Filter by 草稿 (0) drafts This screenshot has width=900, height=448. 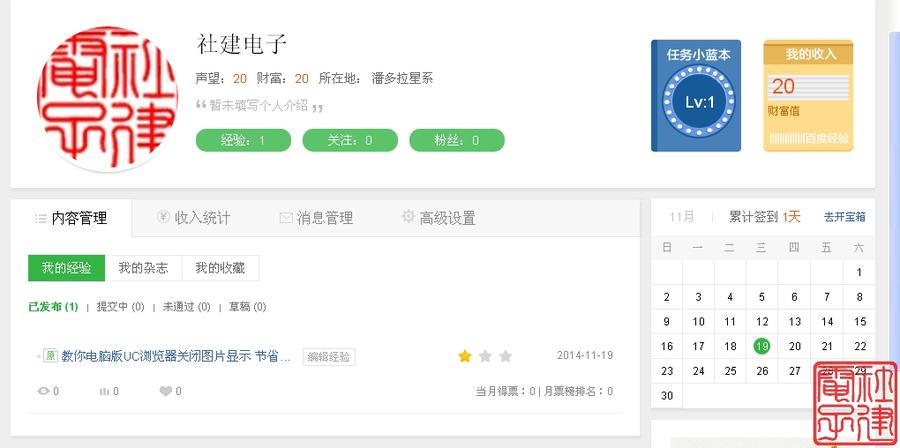click(247, 307)
